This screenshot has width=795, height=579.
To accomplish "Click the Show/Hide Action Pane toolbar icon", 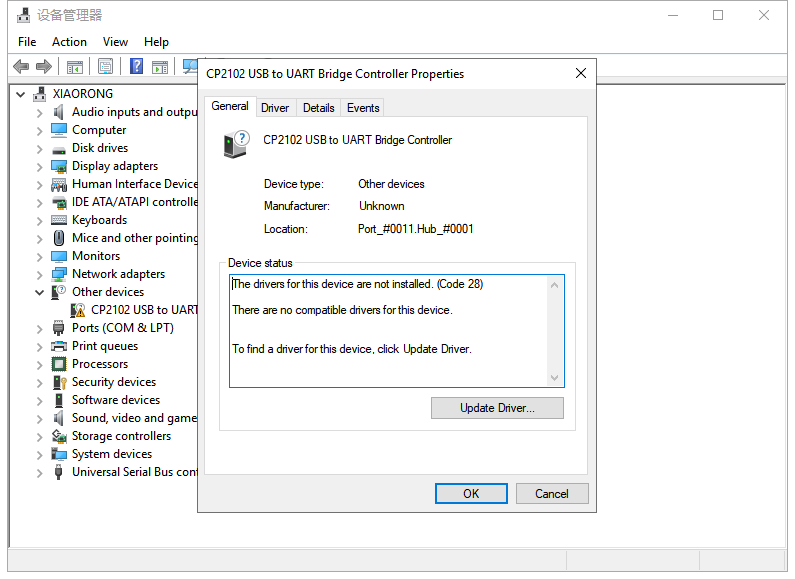I will click(160, 67).
